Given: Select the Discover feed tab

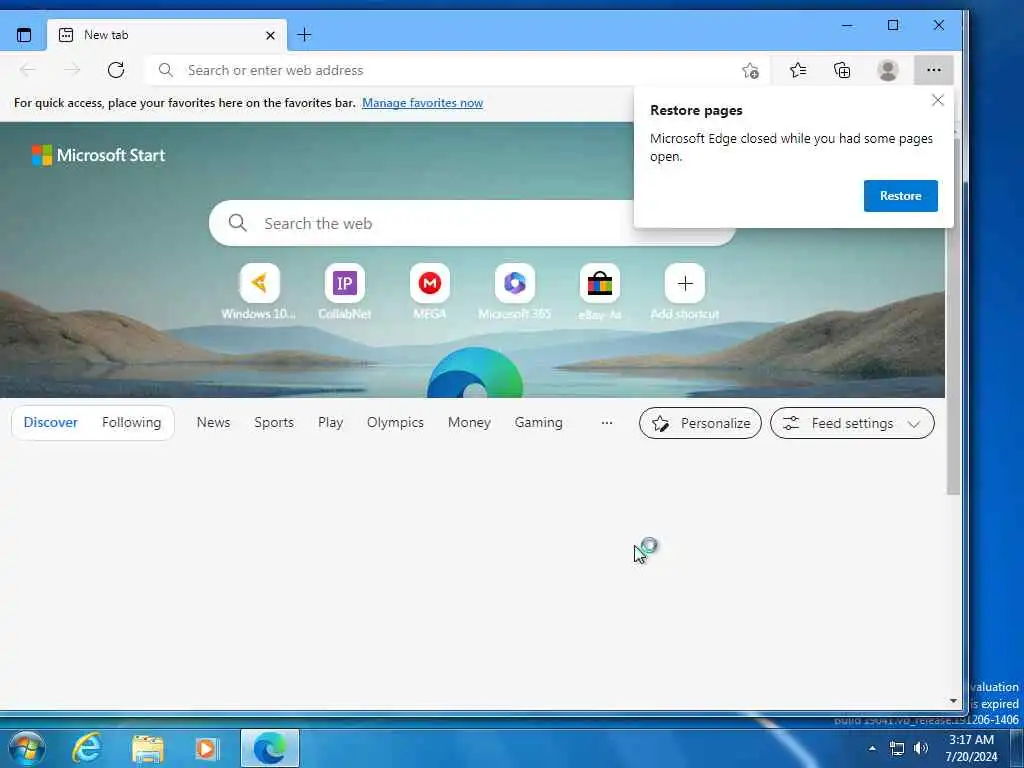Looking at the screenshot, I should point(50,423).
